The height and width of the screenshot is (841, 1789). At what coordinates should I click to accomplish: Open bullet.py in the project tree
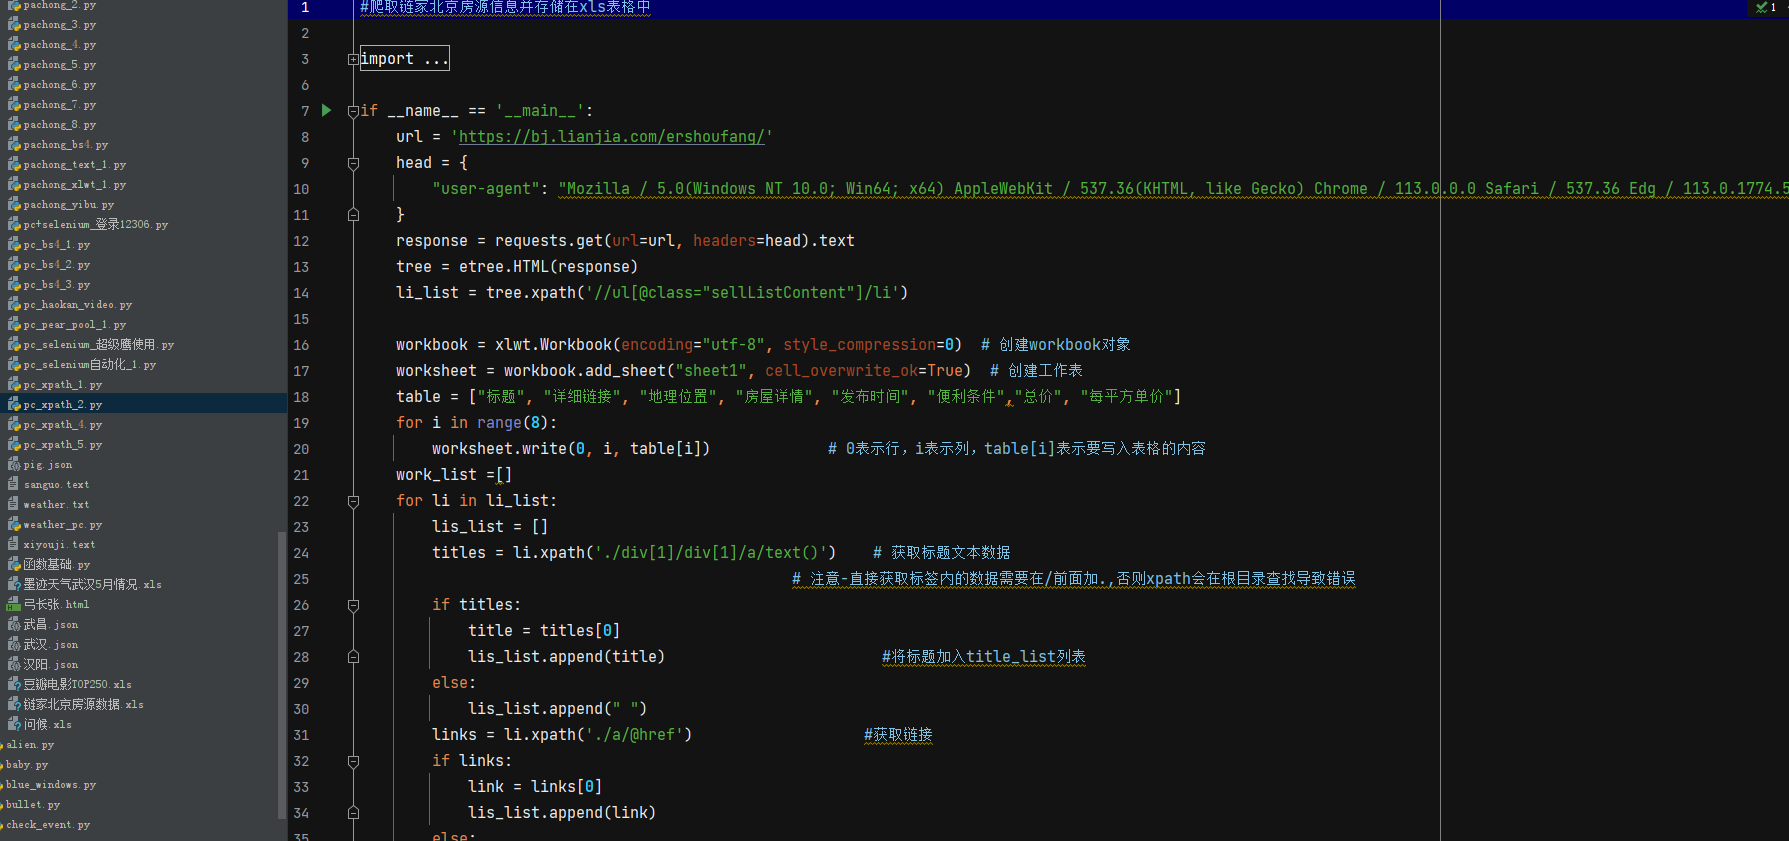coord(33,804)
